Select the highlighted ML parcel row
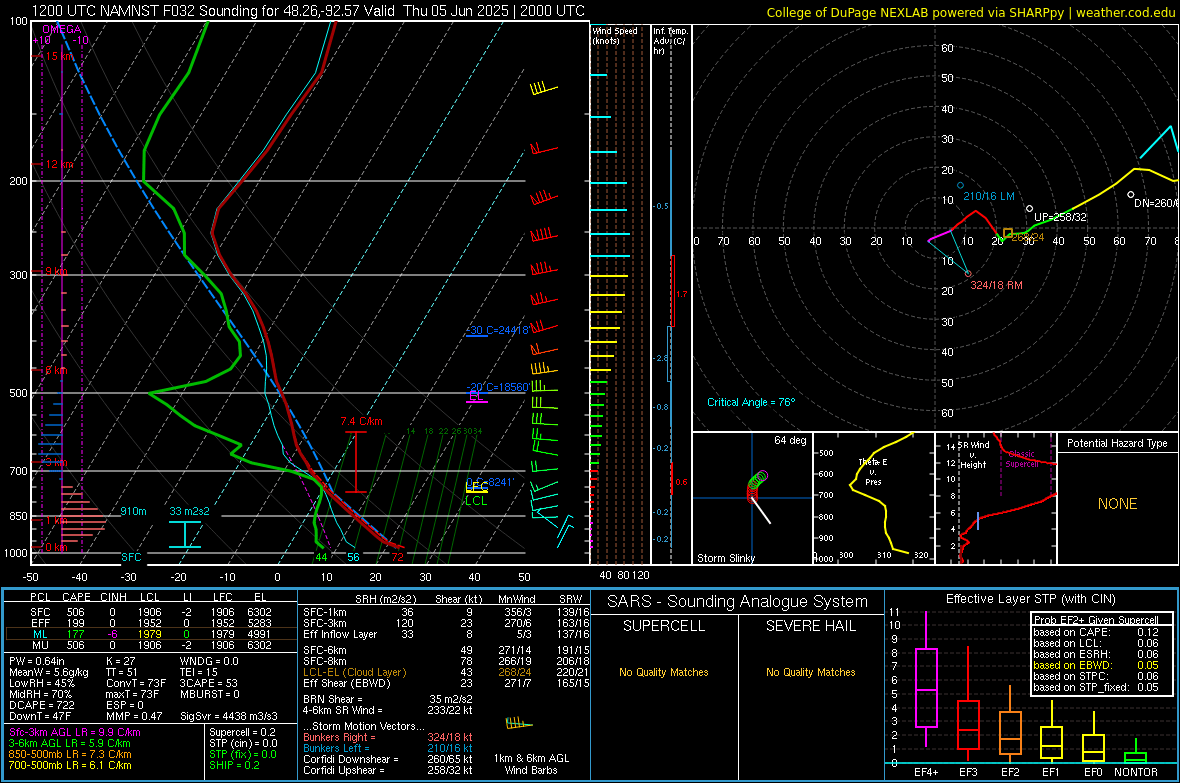 [151, 634]
